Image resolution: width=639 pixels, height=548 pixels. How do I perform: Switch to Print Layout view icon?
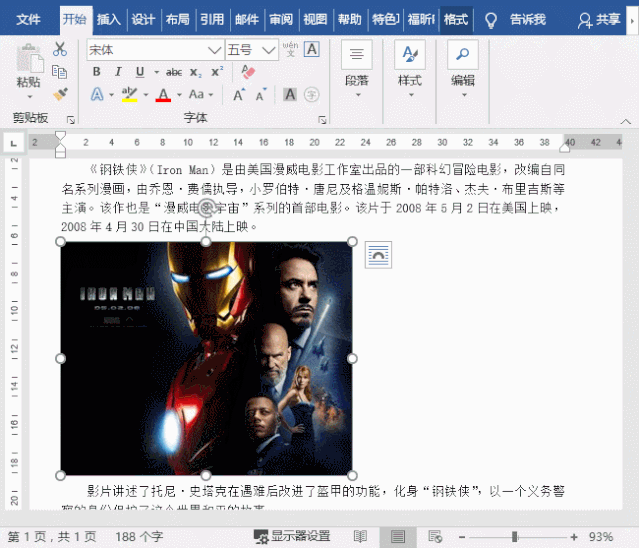398,537
